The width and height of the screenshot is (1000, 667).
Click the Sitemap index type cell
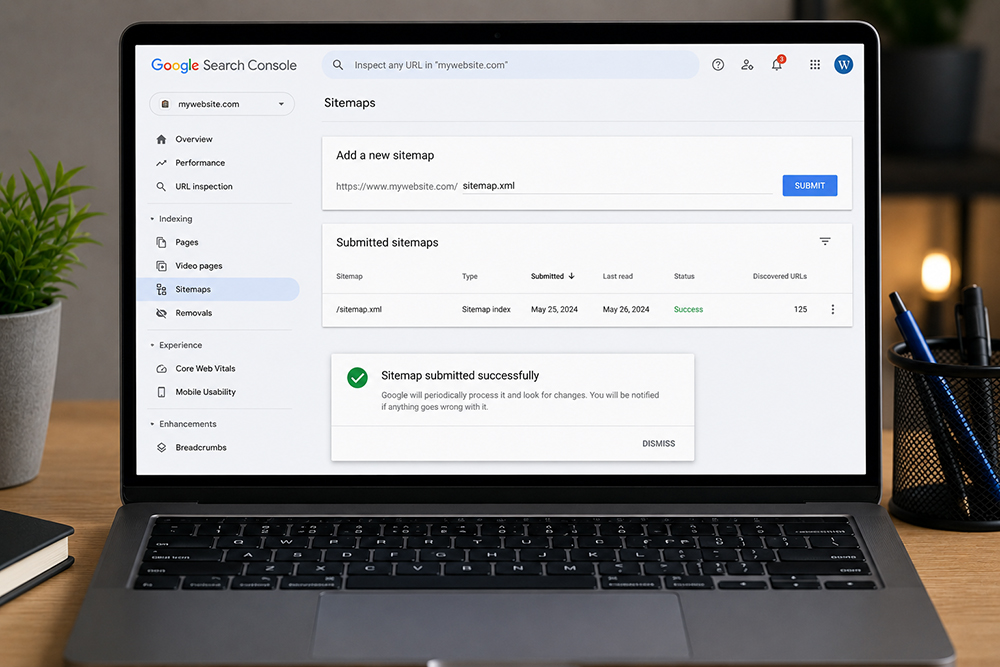(486, 309)
